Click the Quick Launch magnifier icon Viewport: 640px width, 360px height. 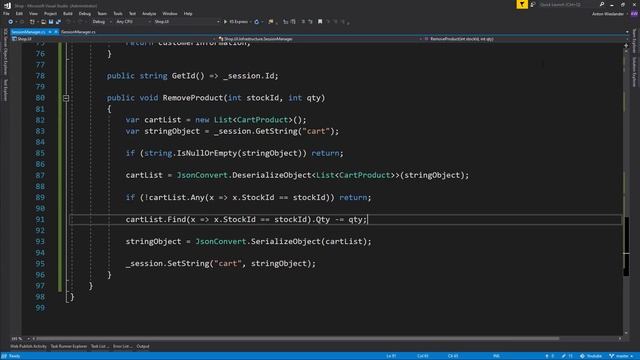602,4
